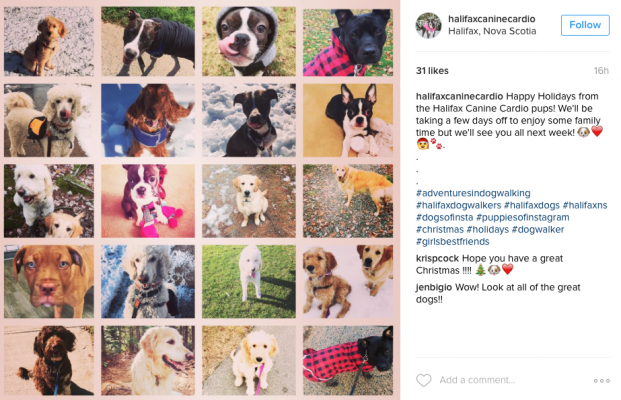This screenshot has height=400, width=621.
Task: Follow the halifaxcaninecardio account
Action: pos(585,25)
